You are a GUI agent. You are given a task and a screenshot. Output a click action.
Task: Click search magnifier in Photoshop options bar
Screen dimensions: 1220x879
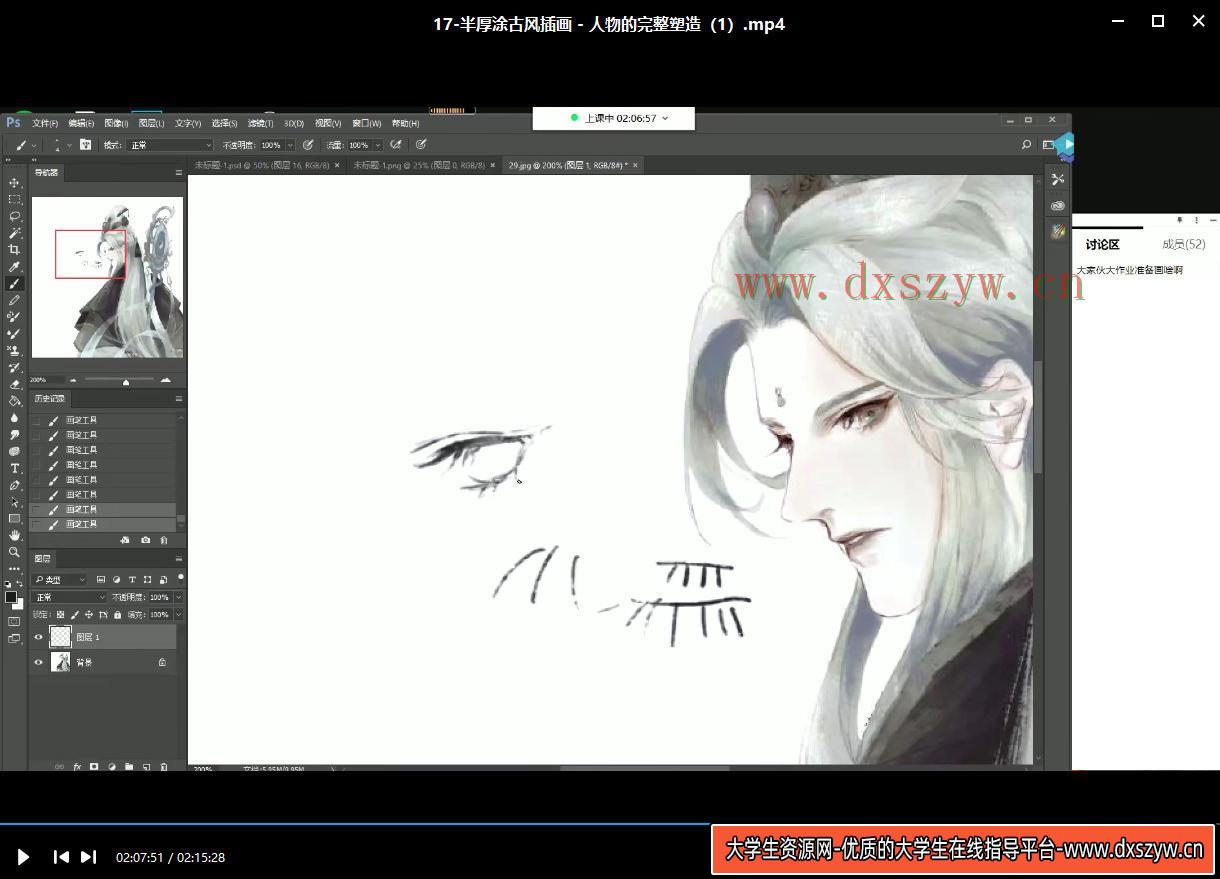coord(1026,145)
